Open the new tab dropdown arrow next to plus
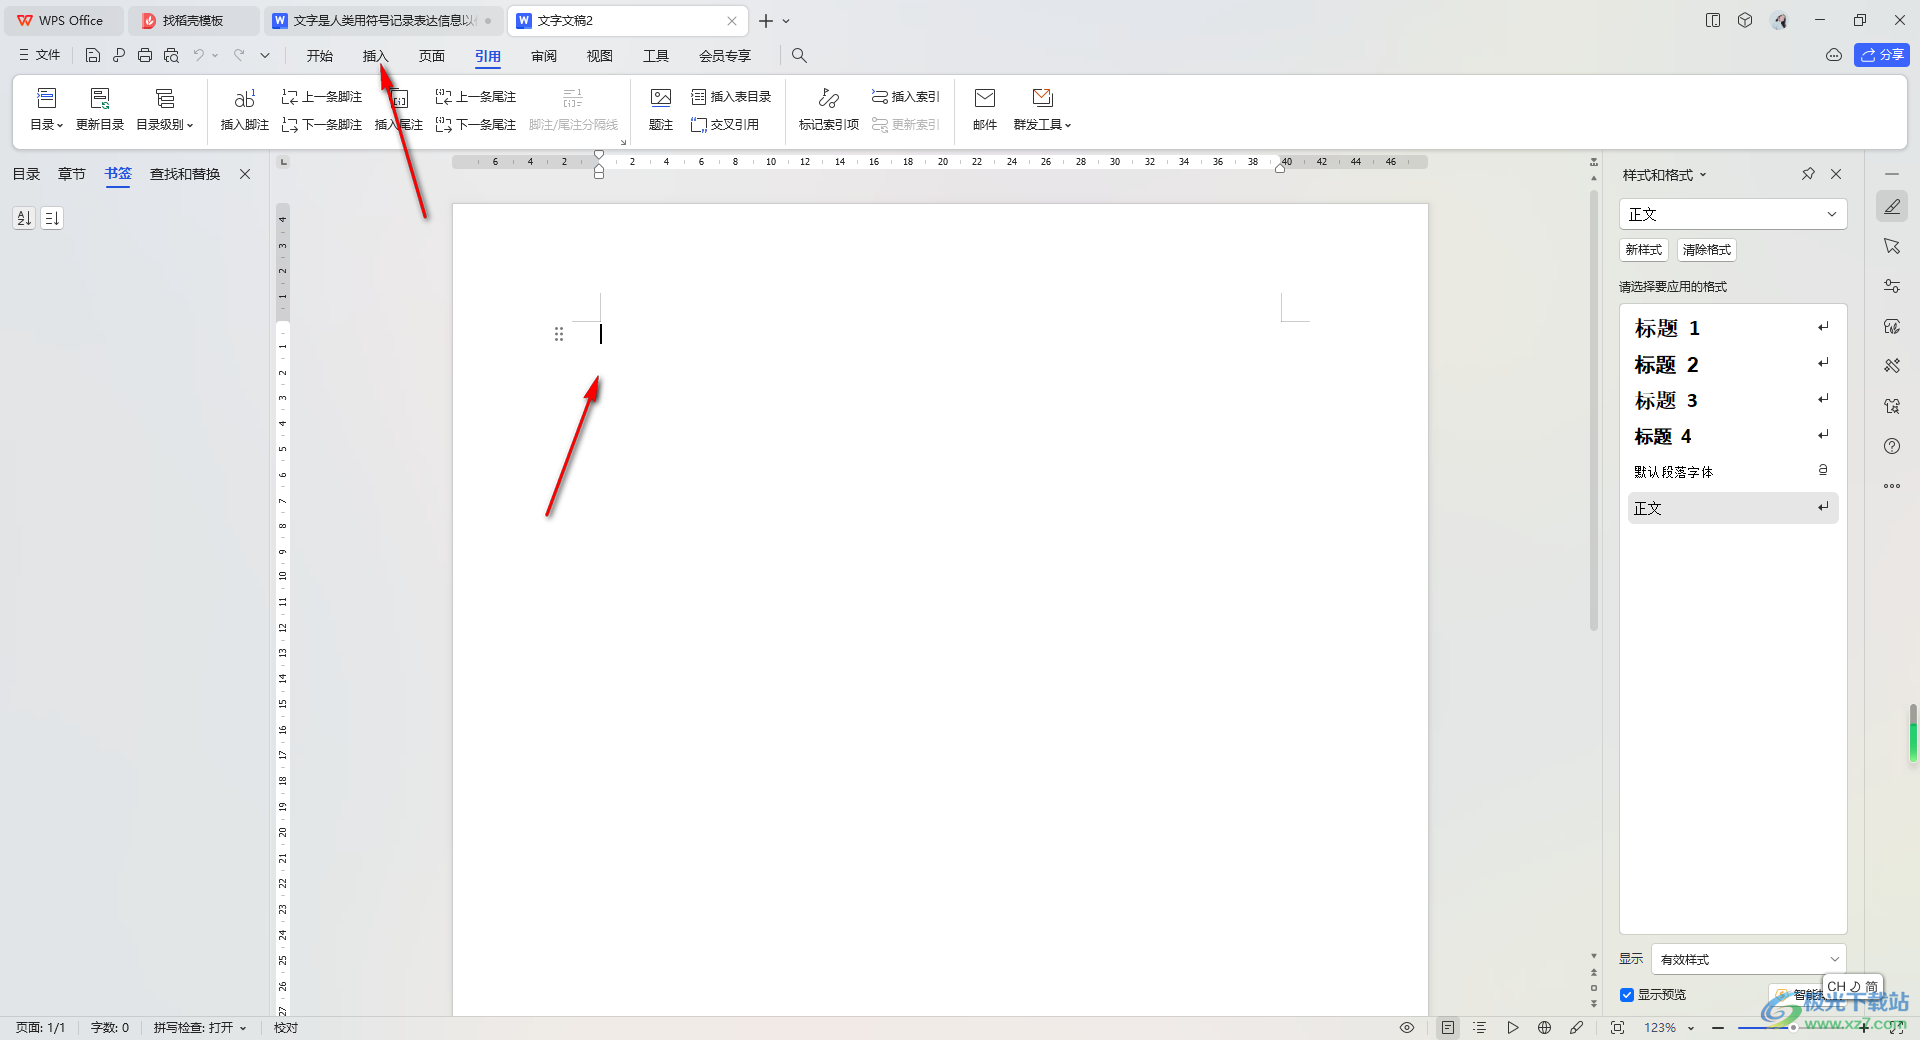The image size is (1920, 1040). pos(786,21)
